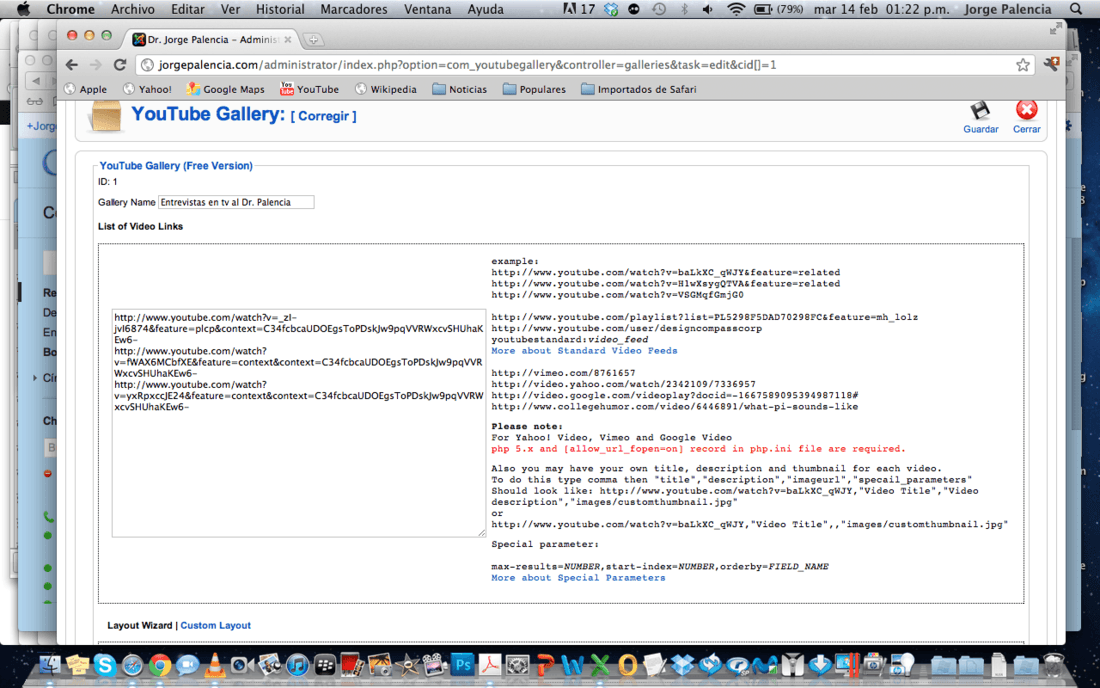Click the battery status in menu bar
The height and width of the screenshot is (688, 1100).
[x=777, y=9]
